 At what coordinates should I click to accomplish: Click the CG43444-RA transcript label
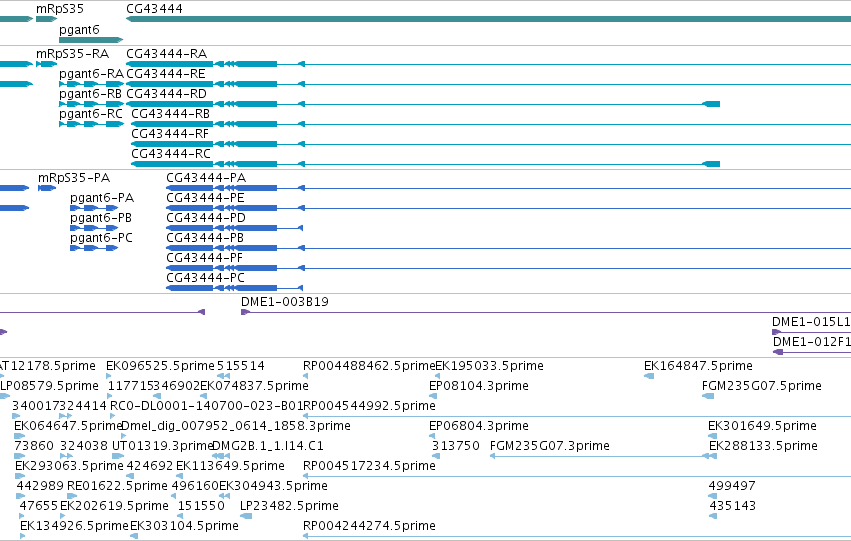point(166,54)
